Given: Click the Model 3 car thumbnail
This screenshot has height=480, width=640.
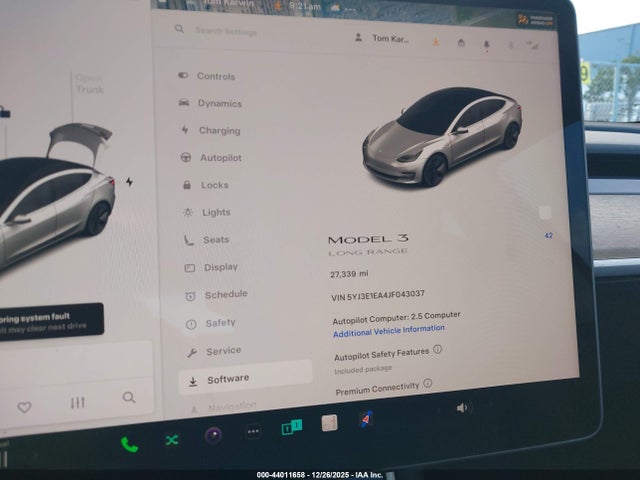Looking at the screenshot, I should click(x=442, y=136).
